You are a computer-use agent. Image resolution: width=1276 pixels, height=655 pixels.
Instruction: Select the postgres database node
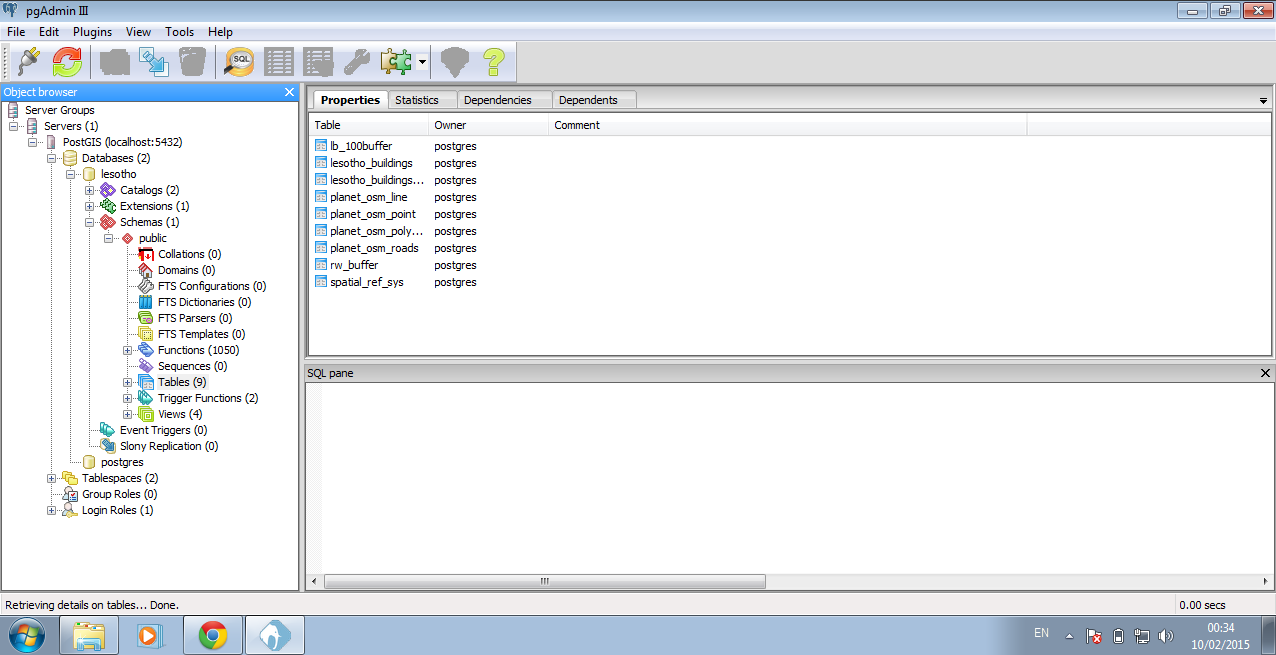coord(122,462)
